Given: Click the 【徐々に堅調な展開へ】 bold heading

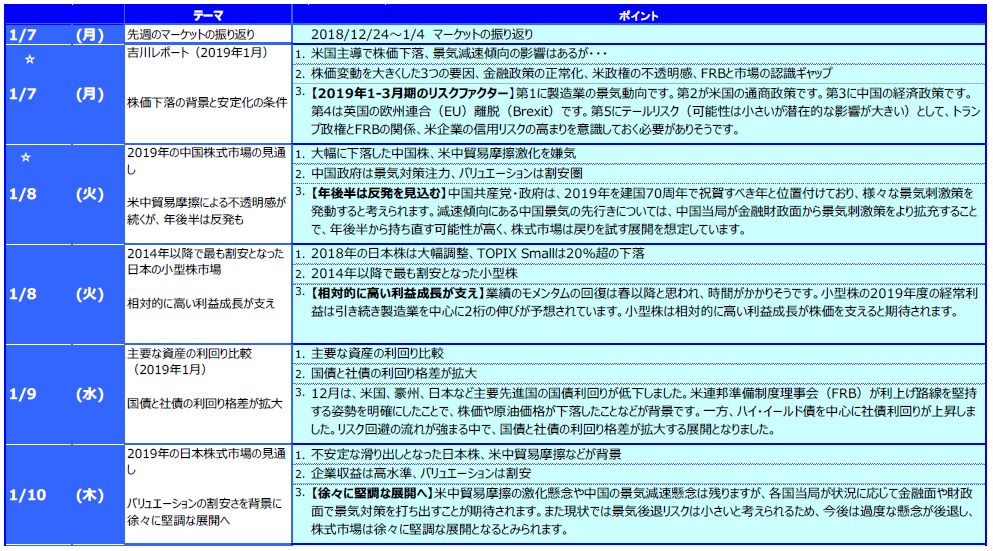Looking at the screenshot, I should [372, 492].
